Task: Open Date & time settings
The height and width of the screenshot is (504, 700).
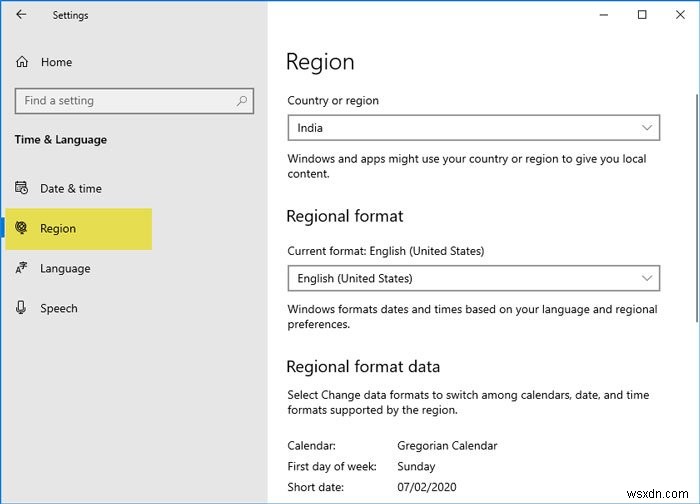Action: (71, 188)
